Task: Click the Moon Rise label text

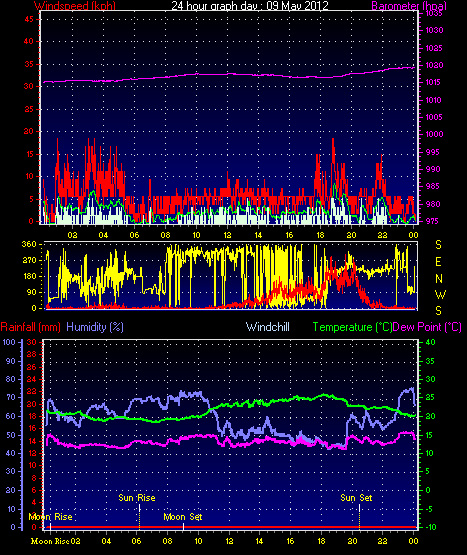Action: [x=51, y=517]
